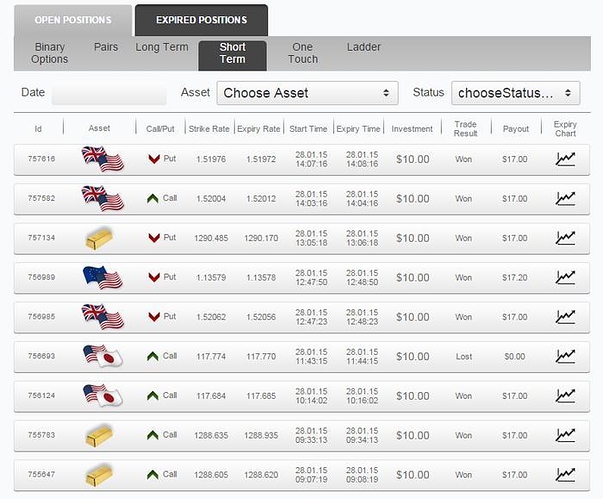Click the Lost result in row 756693

pyautogui.click(x=464, y=356)
